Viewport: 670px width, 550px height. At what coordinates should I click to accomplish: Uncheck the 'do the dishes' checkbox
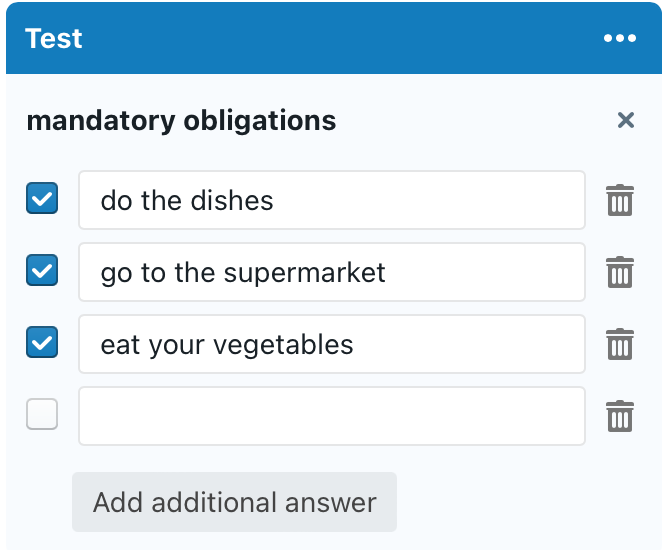tap(42, 199)
